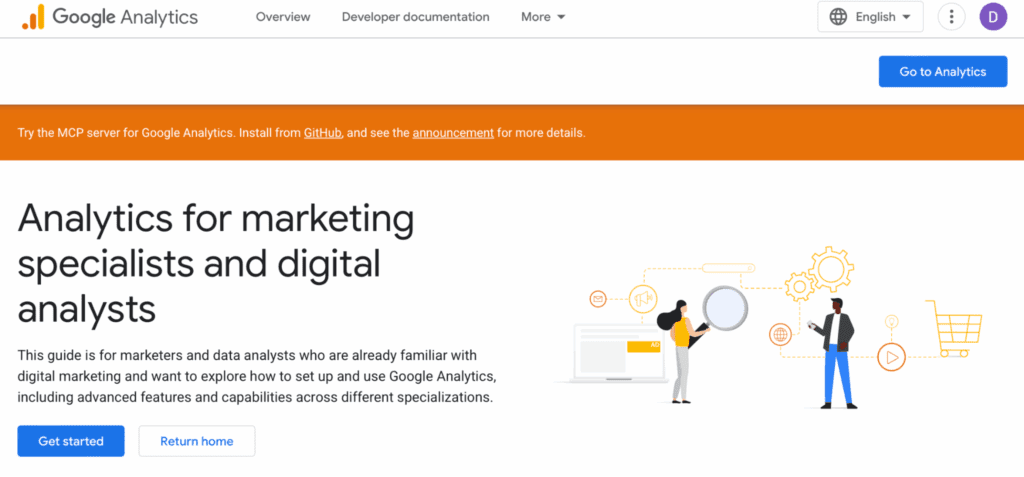Screen dimensions: 1024x477
Task: Click the orange globe icon in illustration
Action: (780, 334)
